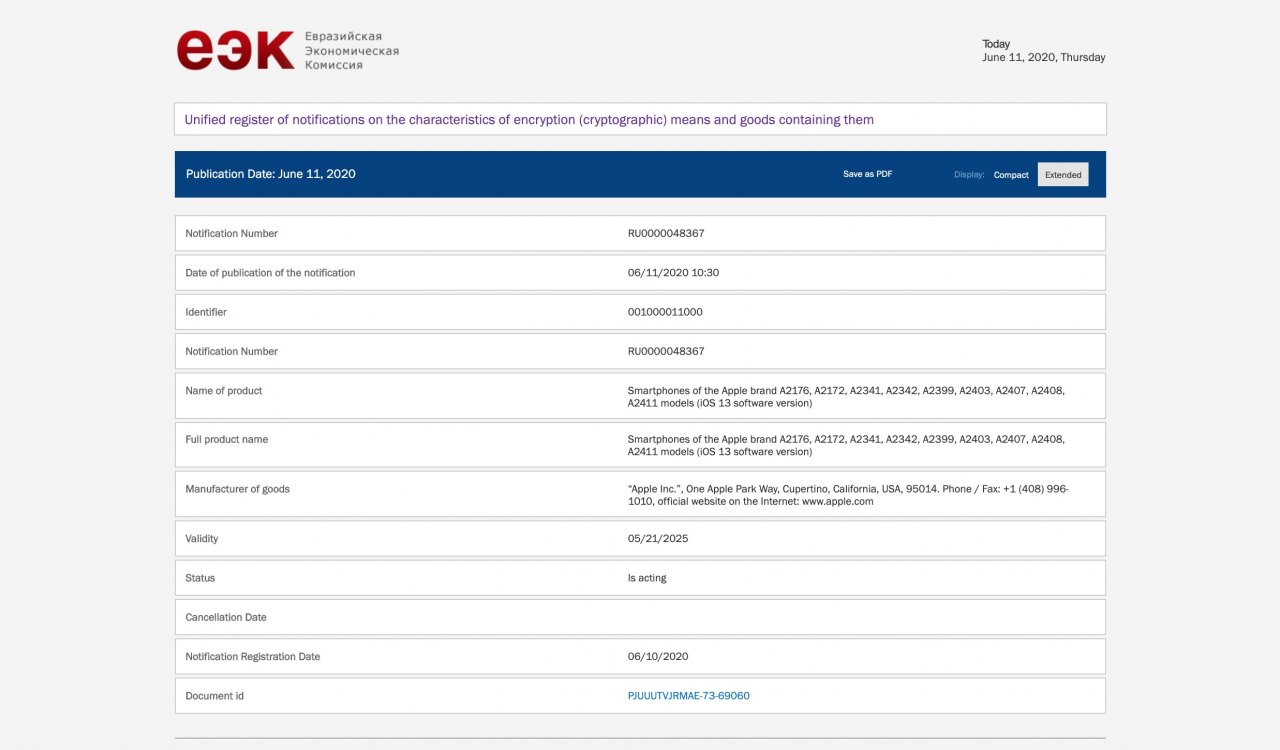1280x750 pixels.
Task: Click validity date 05/21/2025
Action: (658, 539)
